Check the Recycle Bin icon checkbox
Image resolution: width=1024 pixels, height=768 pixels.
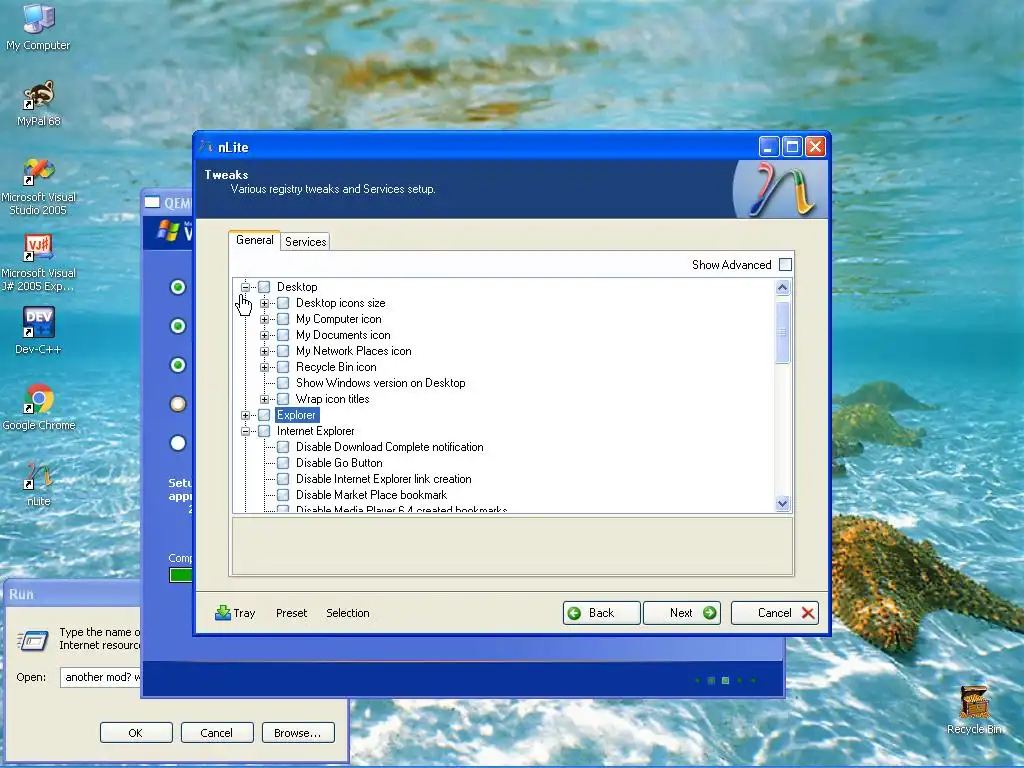click(283, 367)
